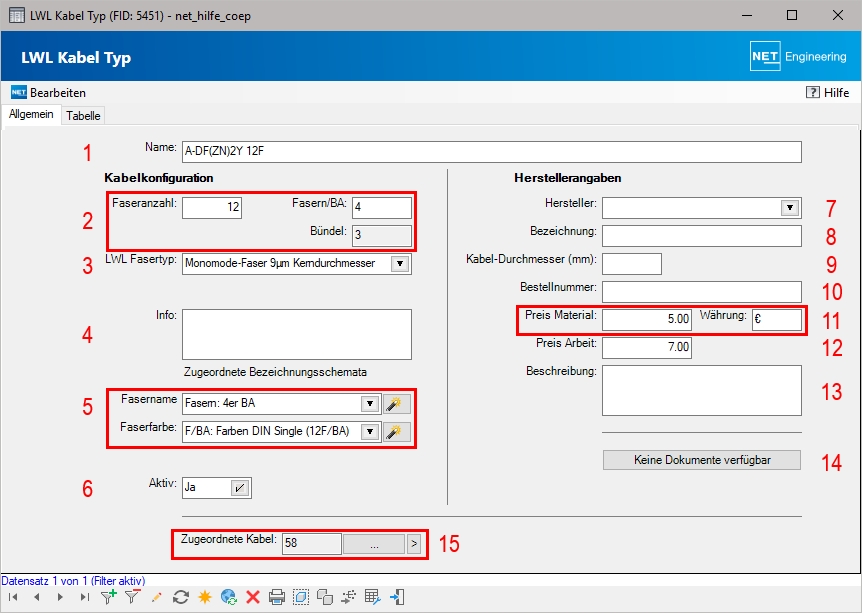Open the Fasername dropdown list

coord(370,404)
